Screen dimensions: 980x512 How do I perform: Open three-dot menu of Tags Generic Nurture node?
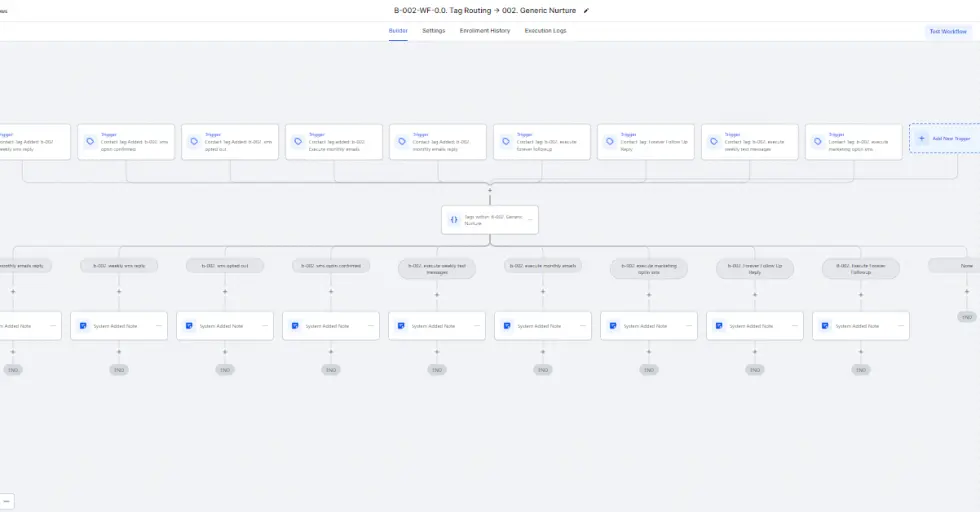tap(530, 219)
